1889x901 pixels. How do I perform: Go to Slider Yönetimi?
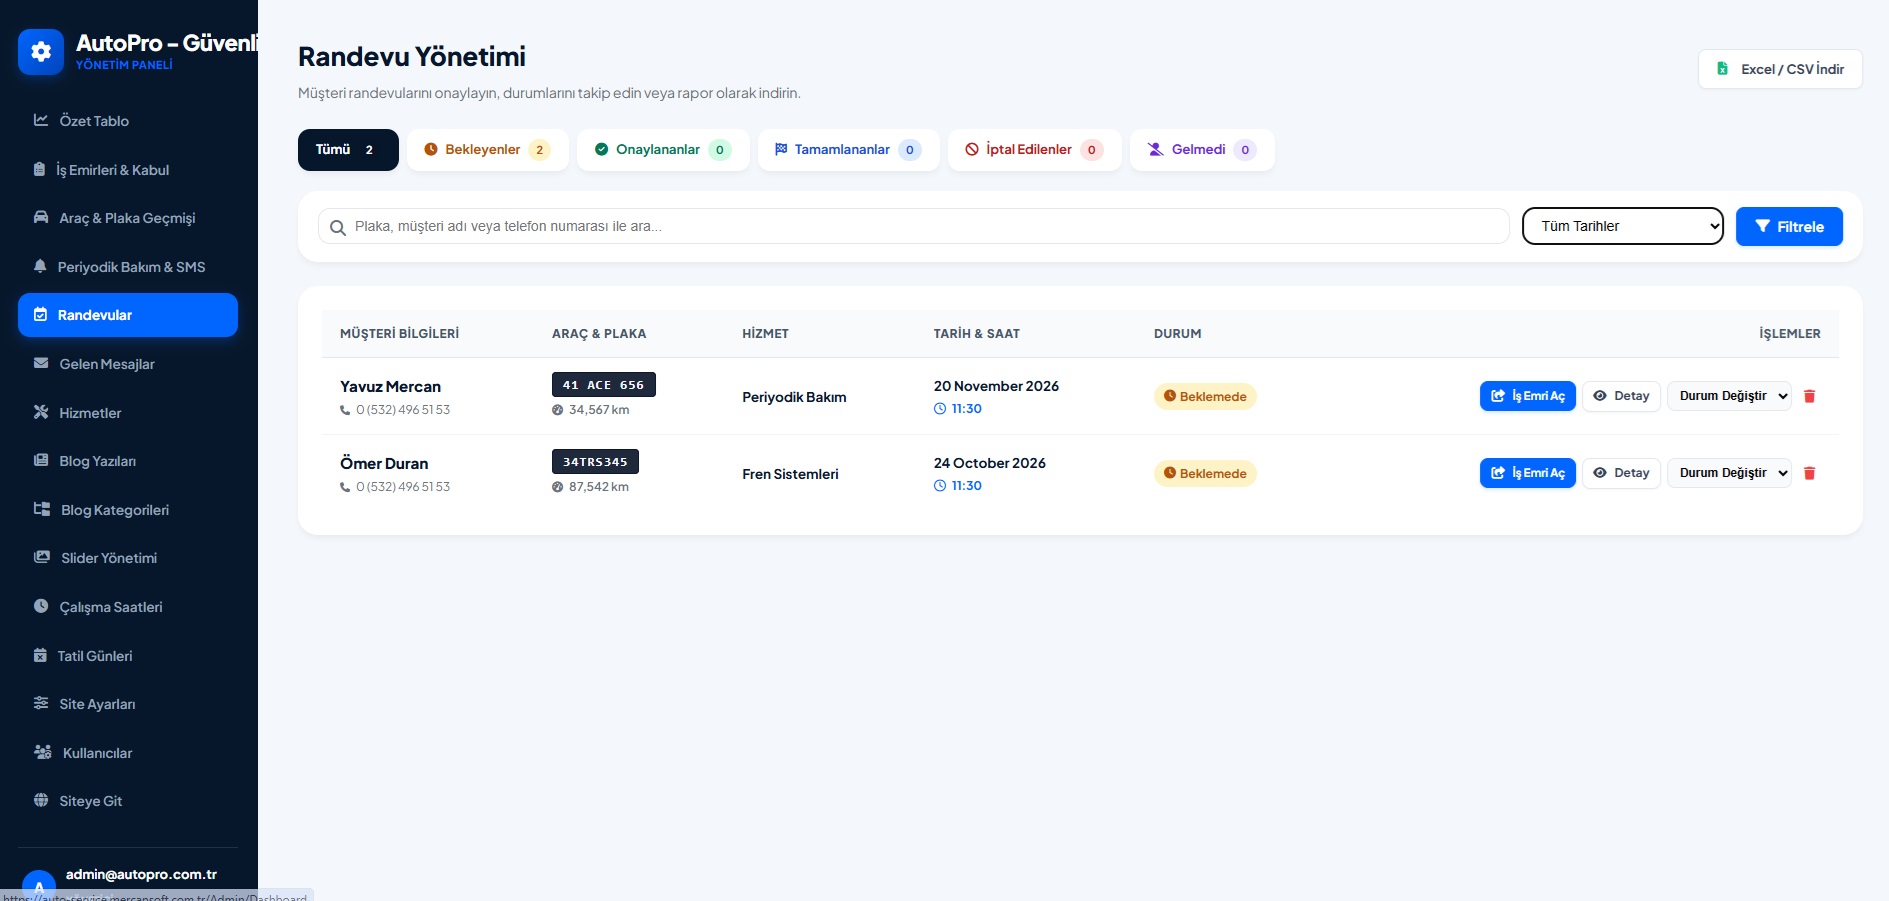click(128, 558)
